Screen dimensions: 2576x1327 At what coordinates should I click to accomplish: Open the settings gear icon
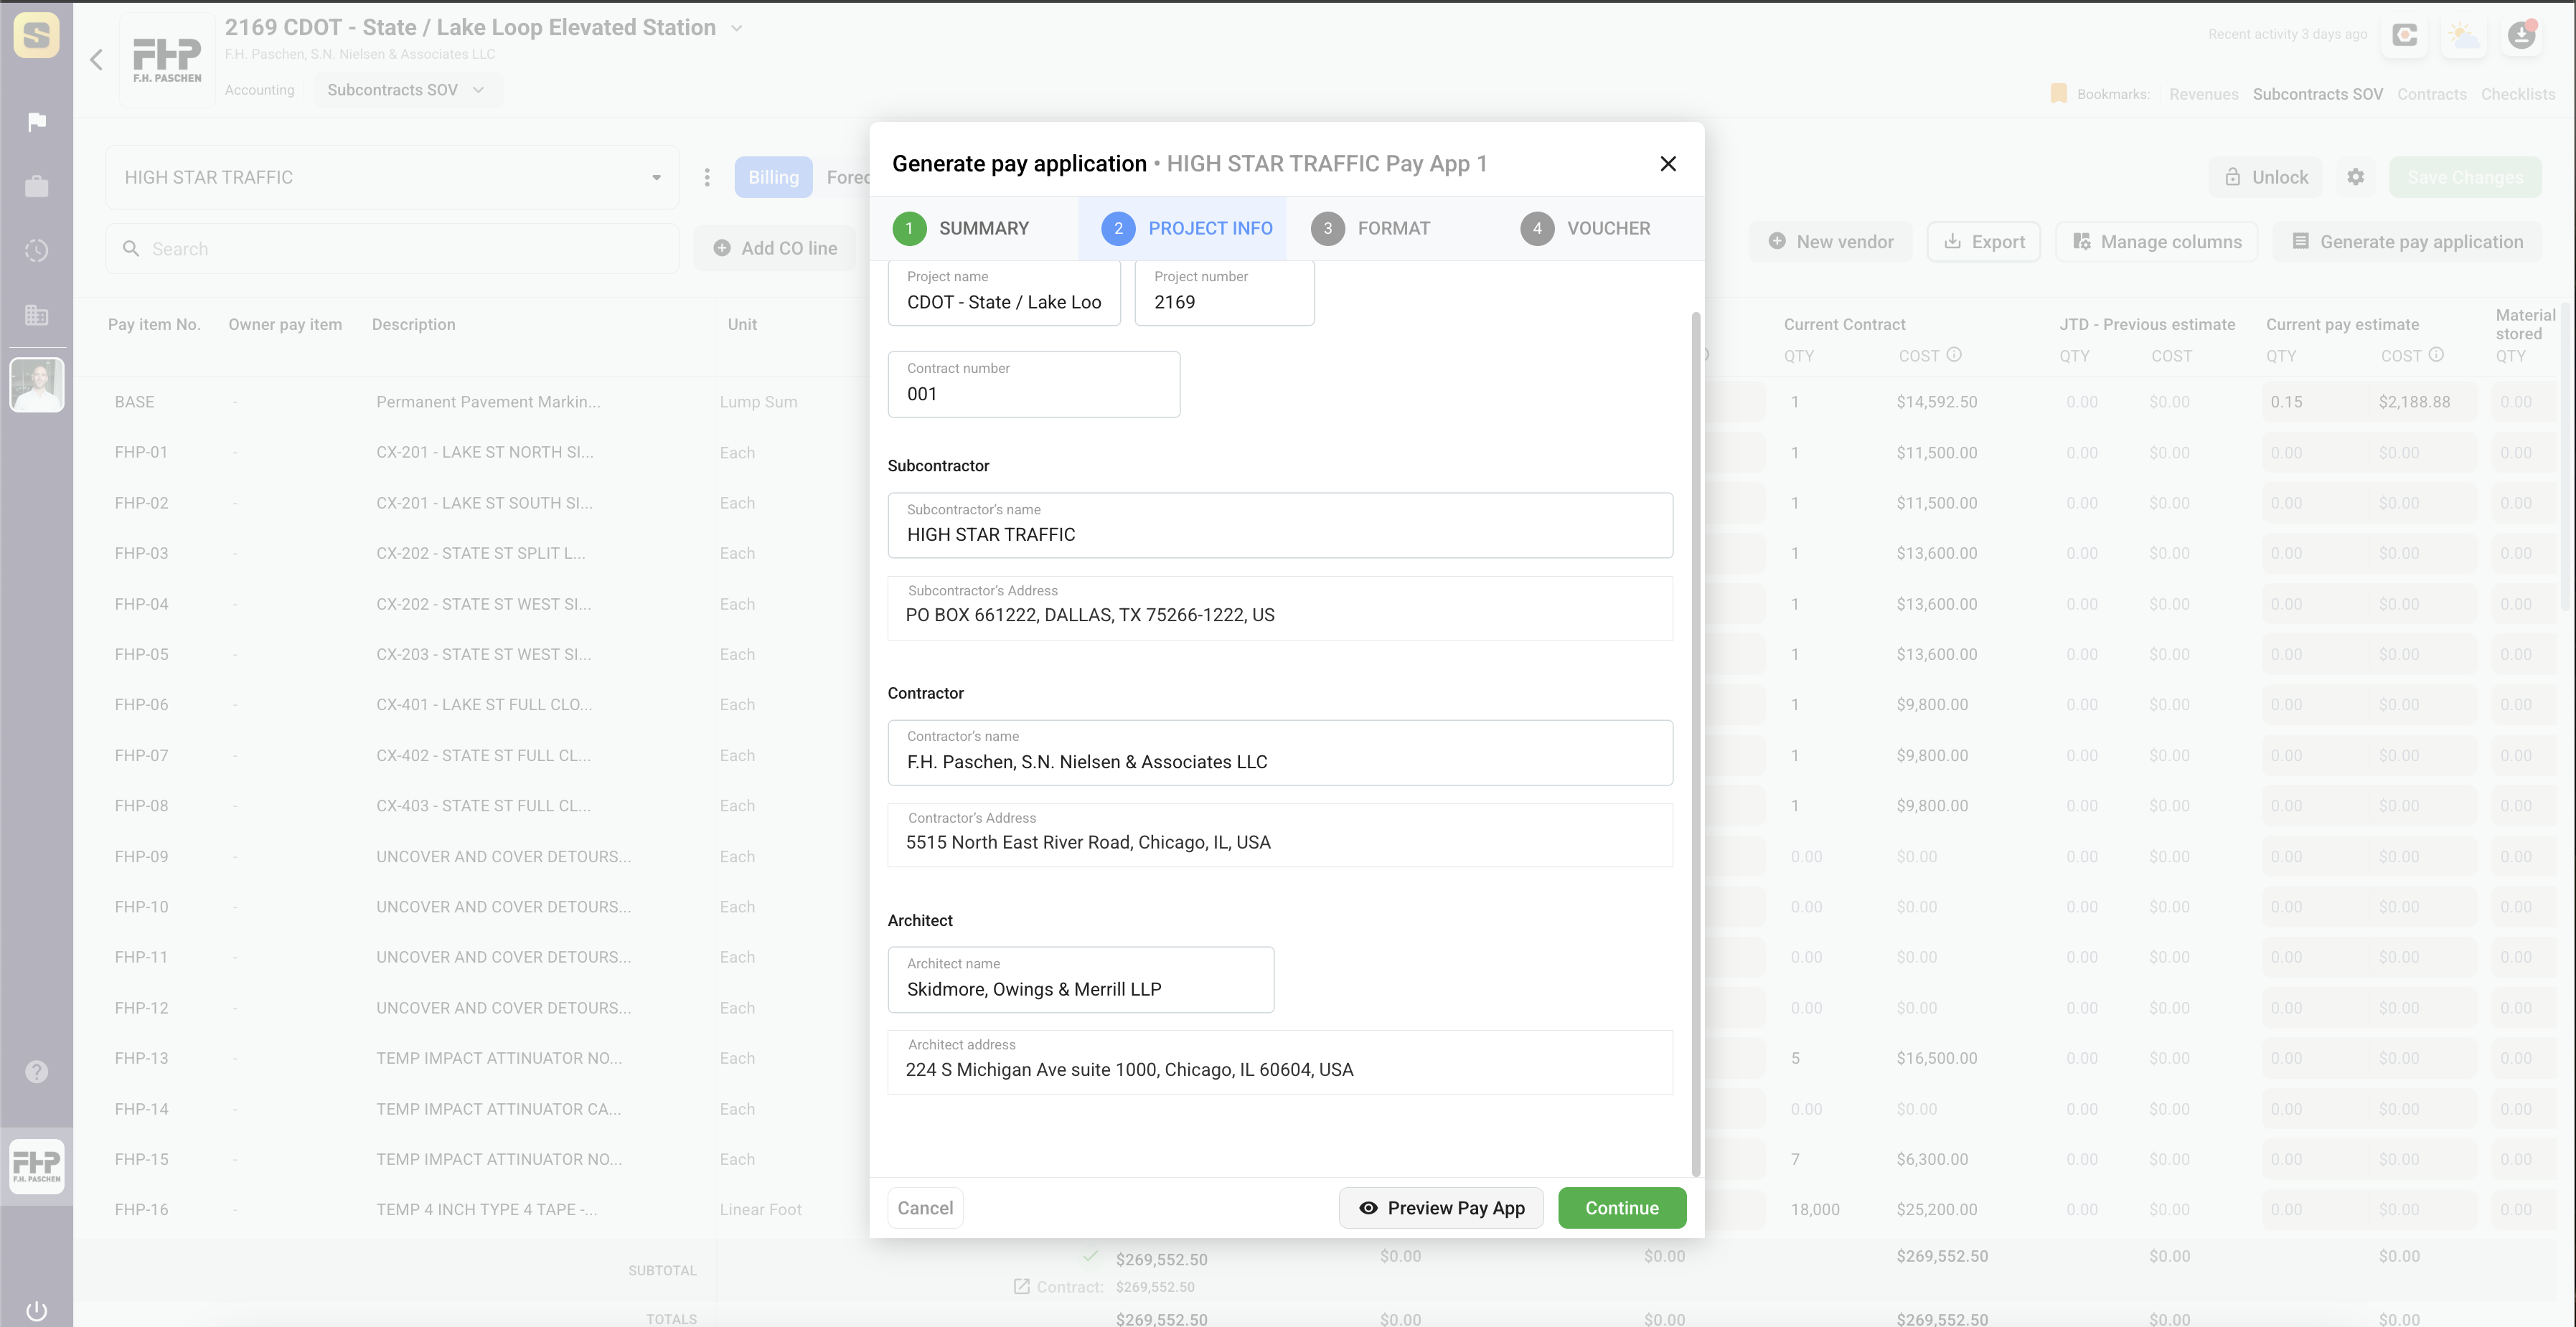2356,177
